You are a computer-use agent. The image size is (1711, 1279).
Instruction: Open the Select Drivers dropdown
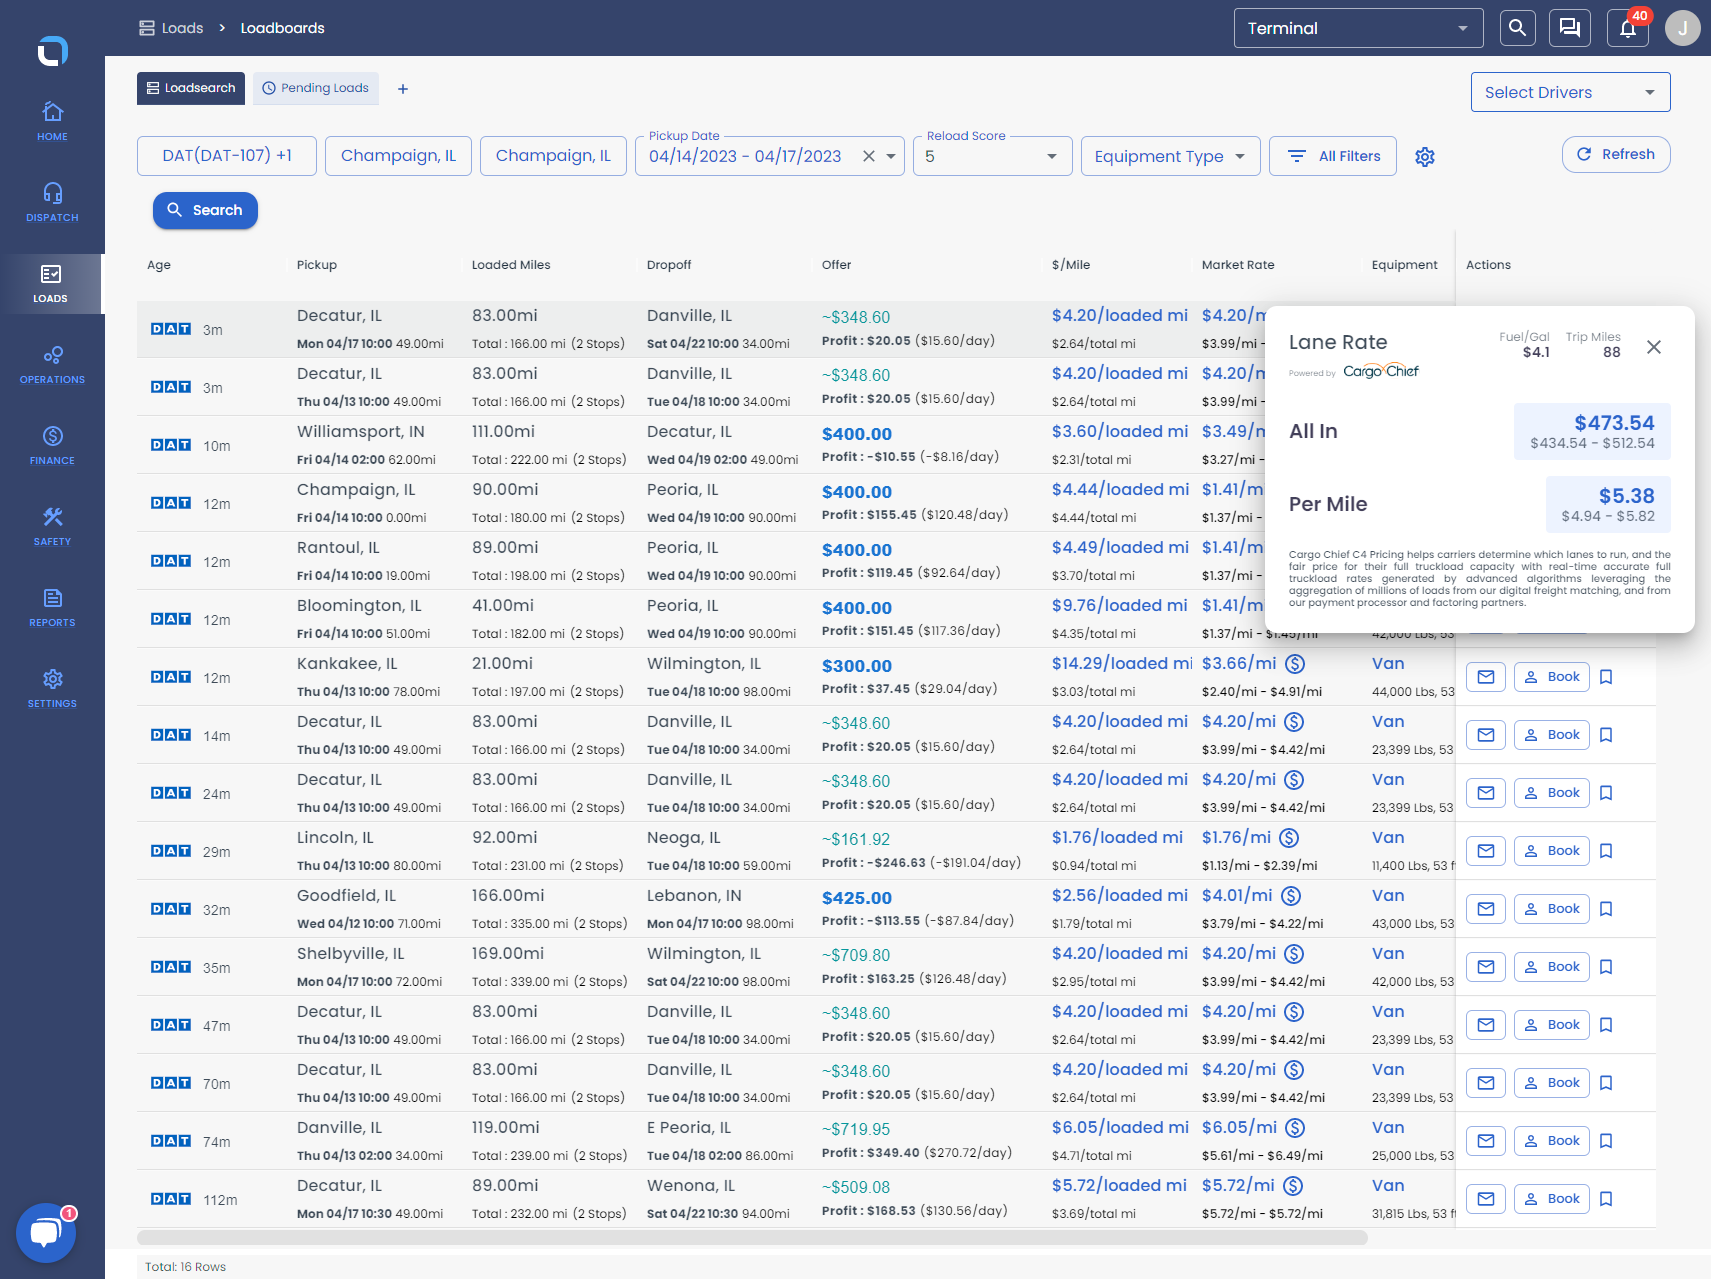pyautogui.click(x=1570, y=92)
